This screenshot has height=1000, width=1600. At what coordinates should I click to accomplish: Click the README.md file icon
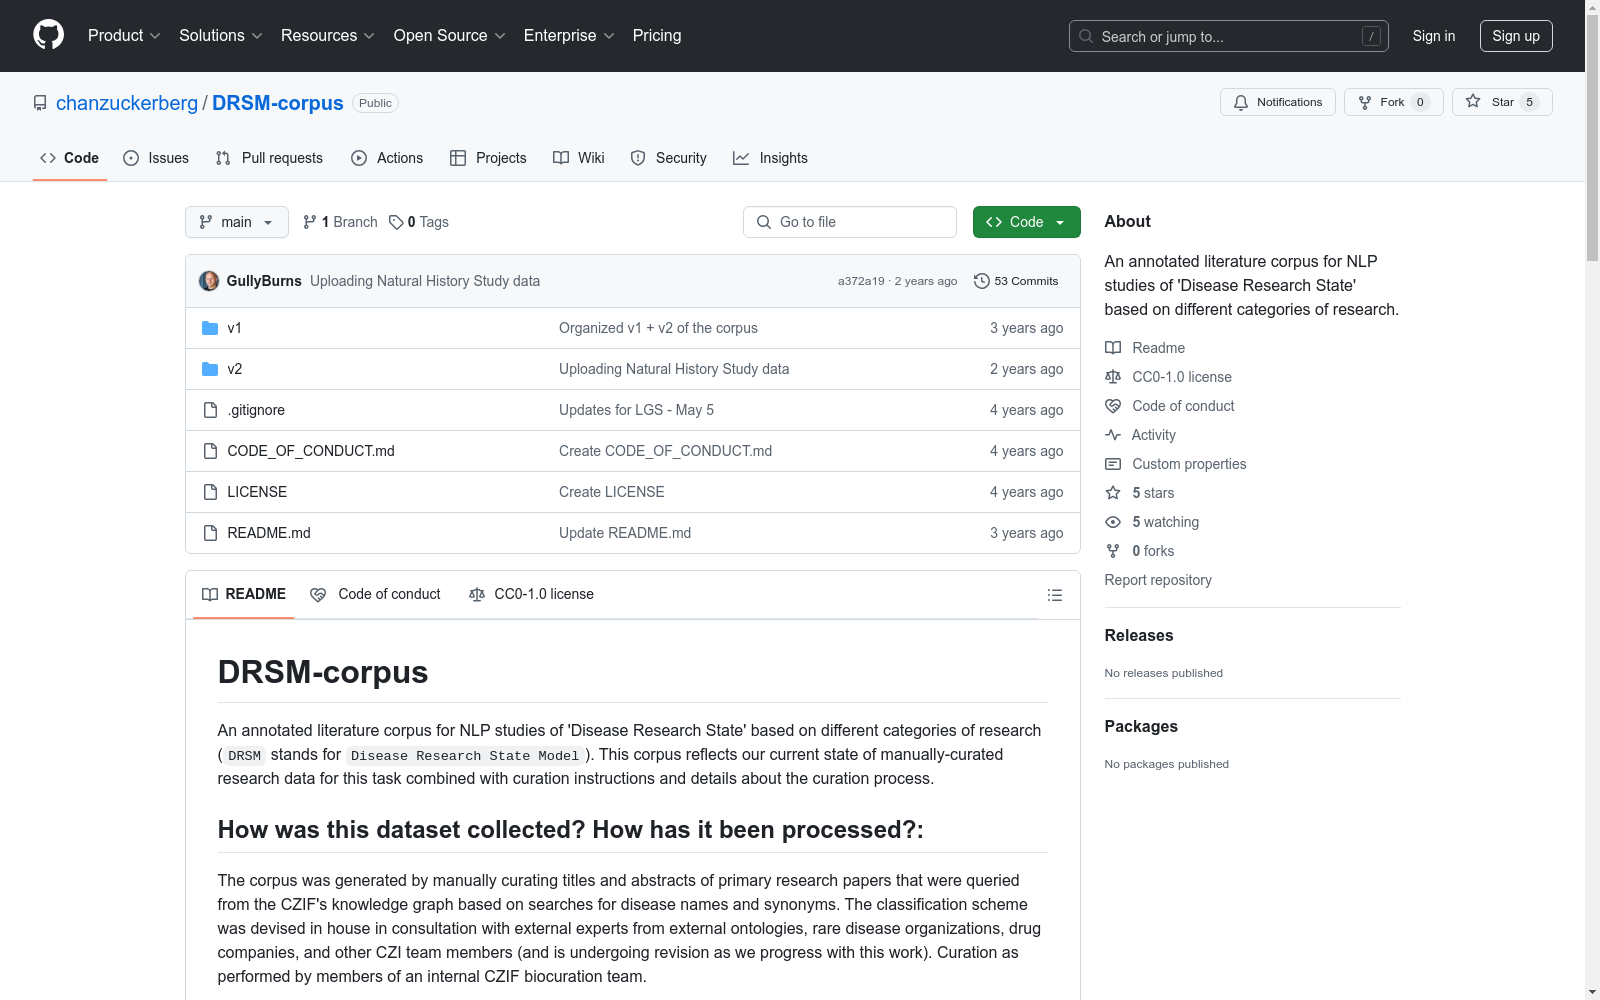pyautogui.click(x=210, y=533)
